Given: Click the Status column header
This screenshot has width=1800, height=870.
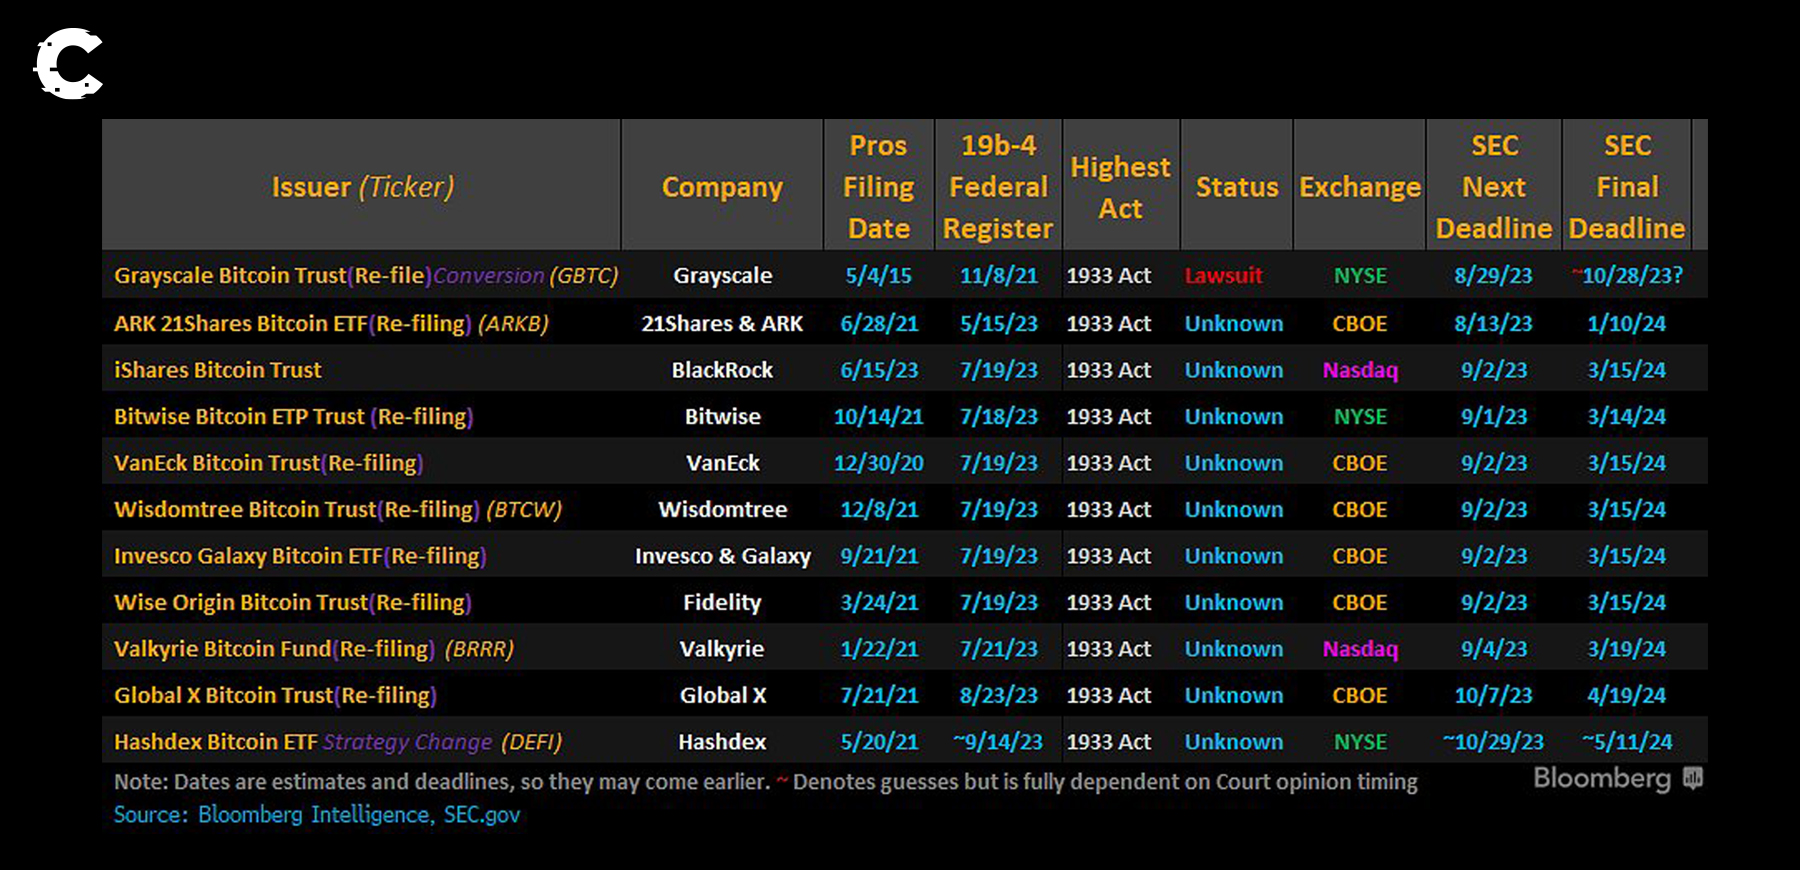Looking at the screenshot, I should pyautogui.click(x=1237, y=187).
